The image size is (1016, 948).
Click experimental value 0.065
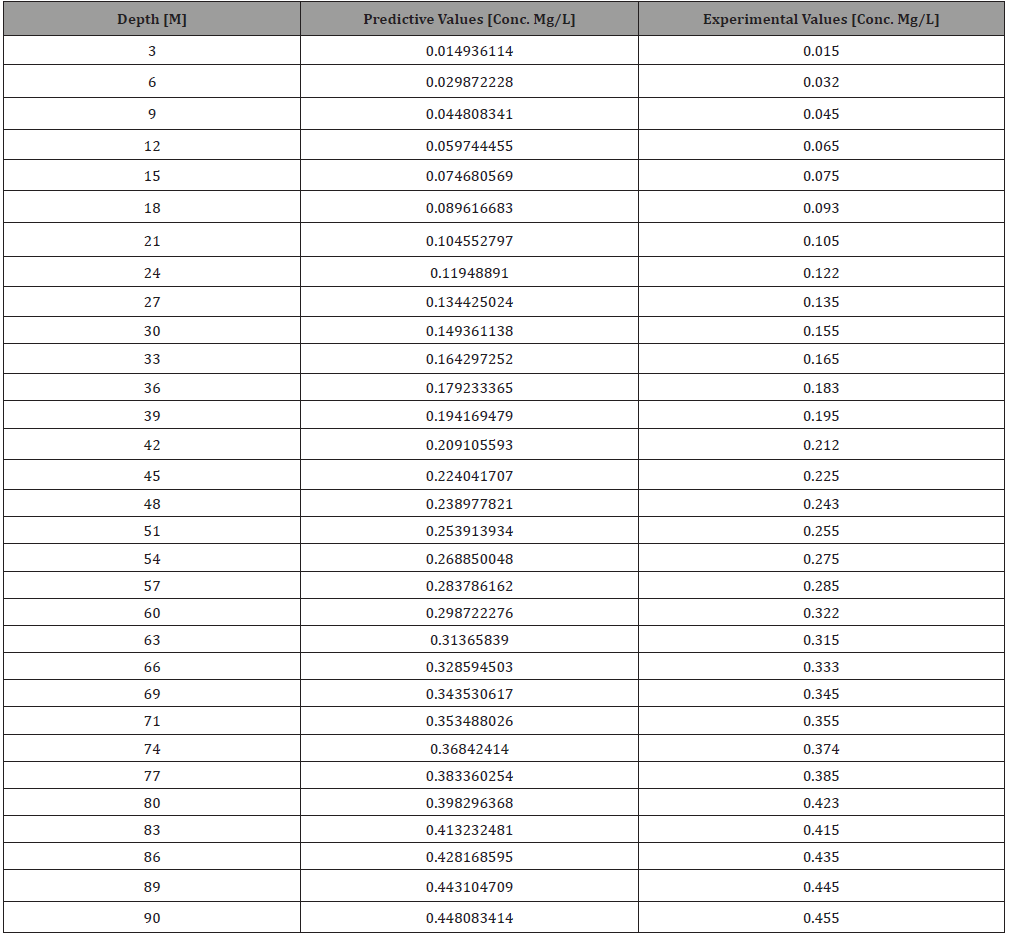click(821, 146)
